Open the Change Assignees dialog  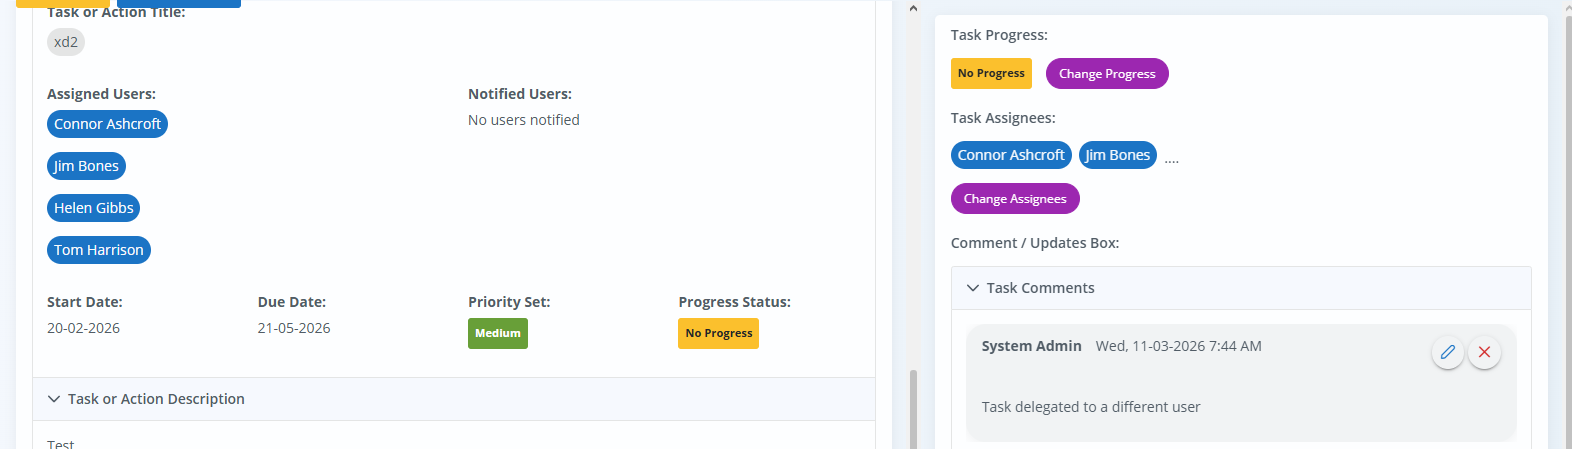click(x=1015, y=199)
